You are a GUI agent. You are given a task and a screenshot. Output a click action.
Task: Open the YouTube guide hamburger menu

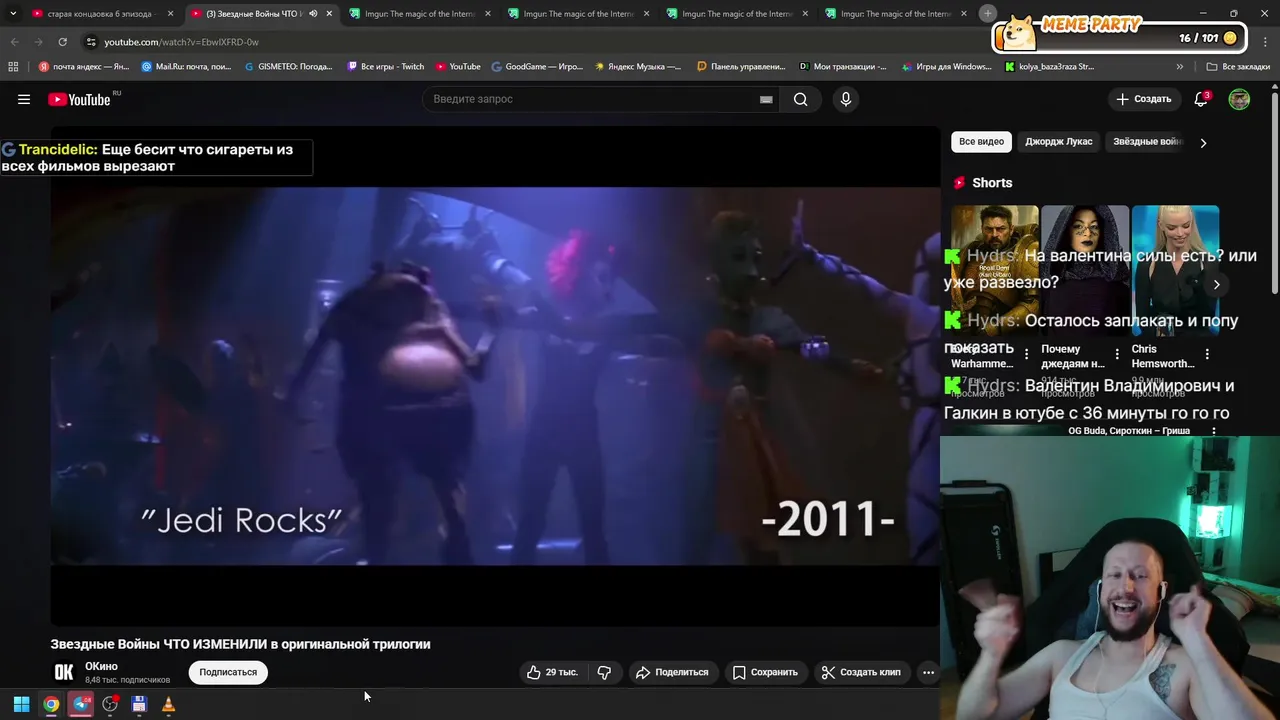[24, 99]
